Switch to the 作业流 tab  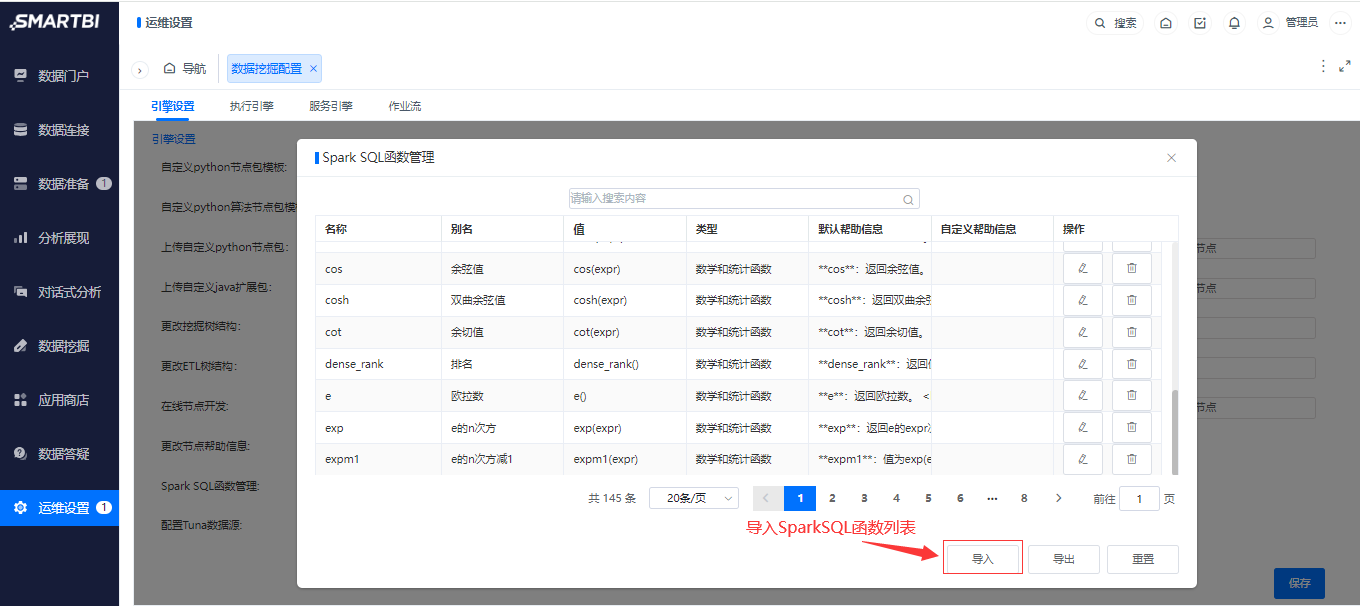[405, 106]
